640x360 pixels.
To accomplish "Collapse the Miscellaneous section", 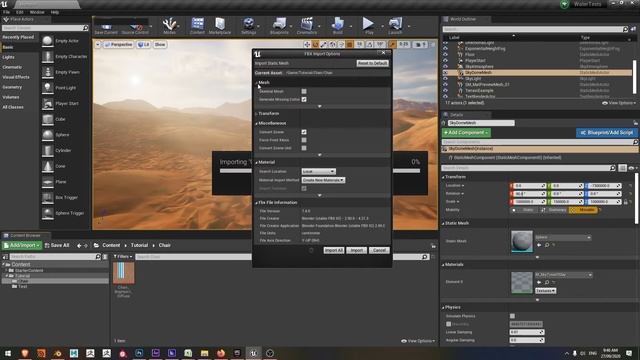I will [256, 123].
